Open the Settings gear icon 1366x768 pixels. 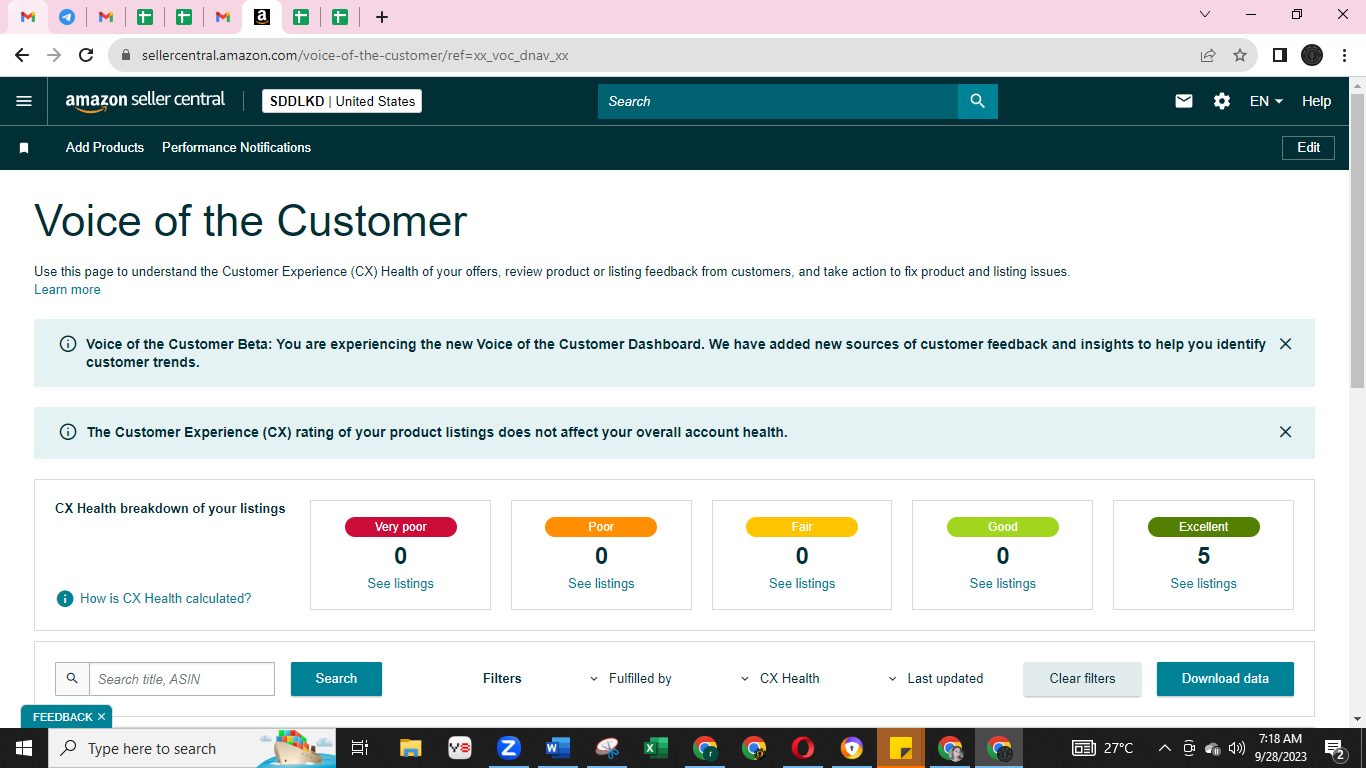pyautogui.click(x=1222, y=101)
